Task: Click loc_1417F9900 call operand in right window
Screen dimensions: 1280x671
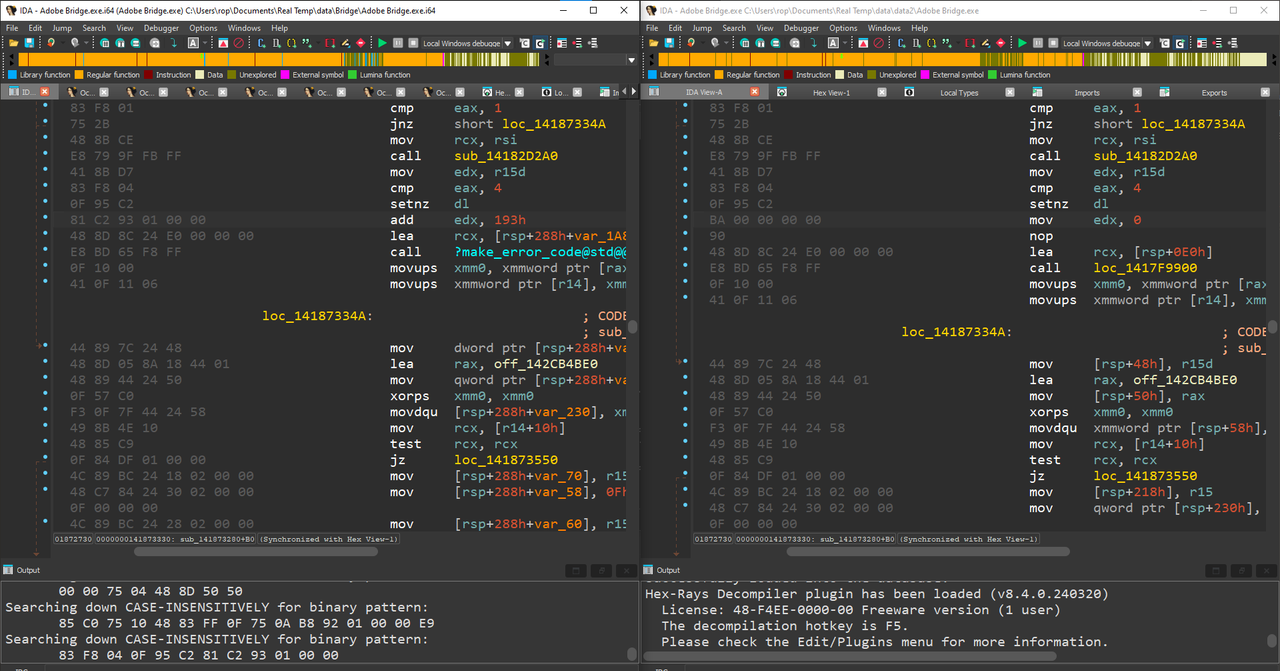Action: 1145,268
